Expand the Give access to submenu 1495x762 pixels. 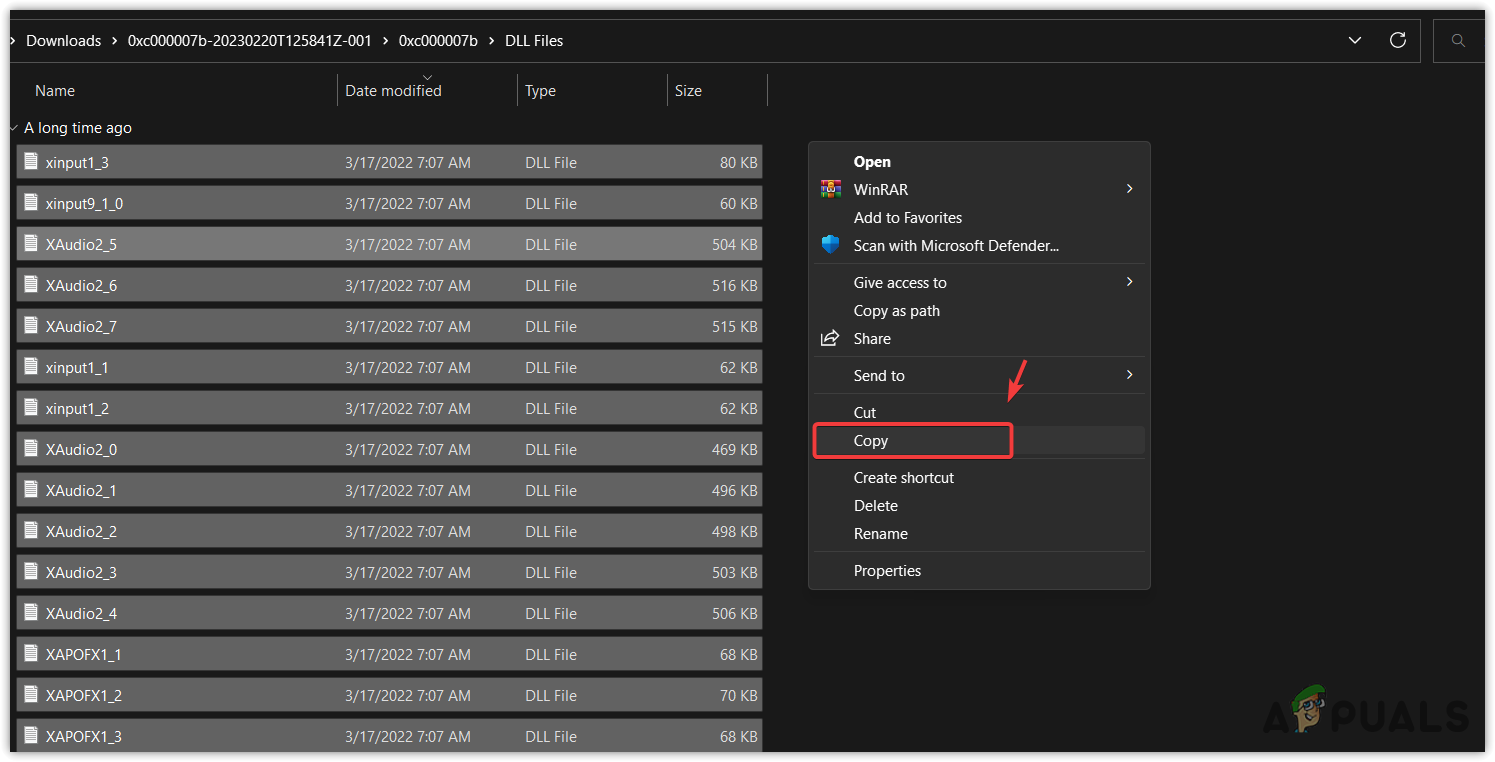pyautogui.click(x=1129, y=282)
